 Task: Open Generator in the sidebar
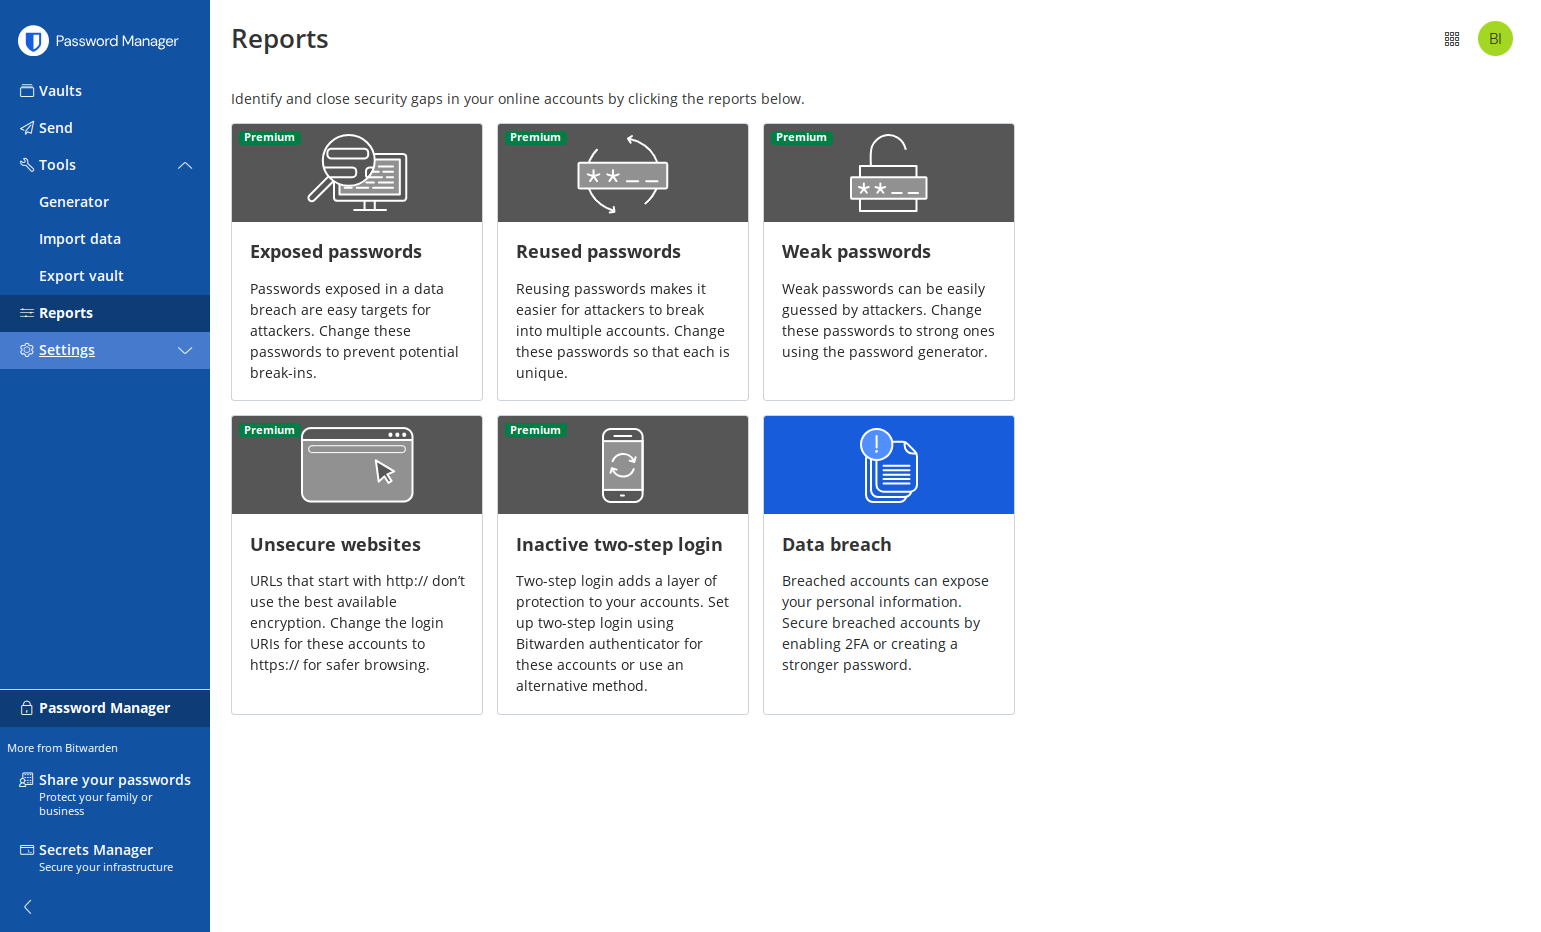[74, 202]
